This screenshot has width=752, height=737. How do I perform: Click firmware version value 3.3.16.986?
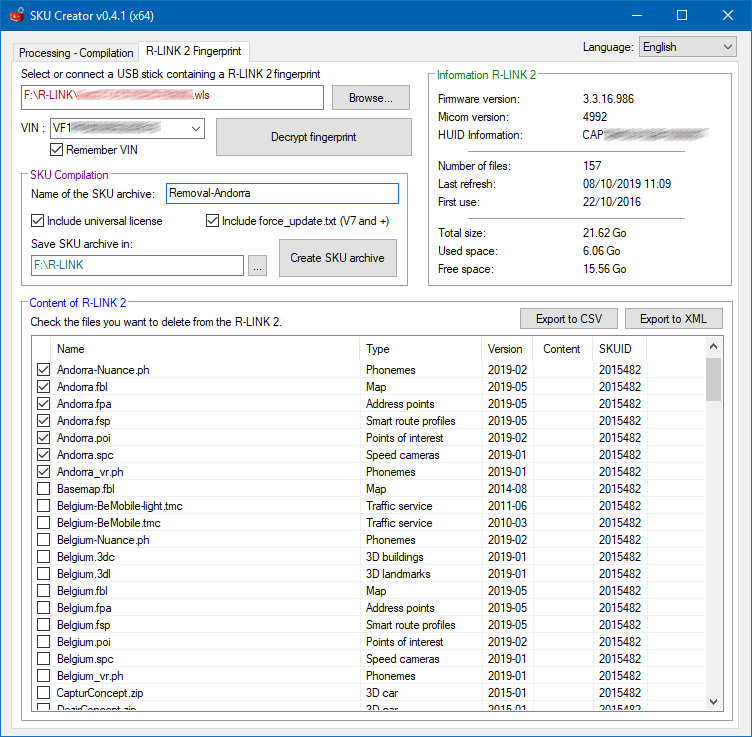pyautogui.click(x=608, y=99)
